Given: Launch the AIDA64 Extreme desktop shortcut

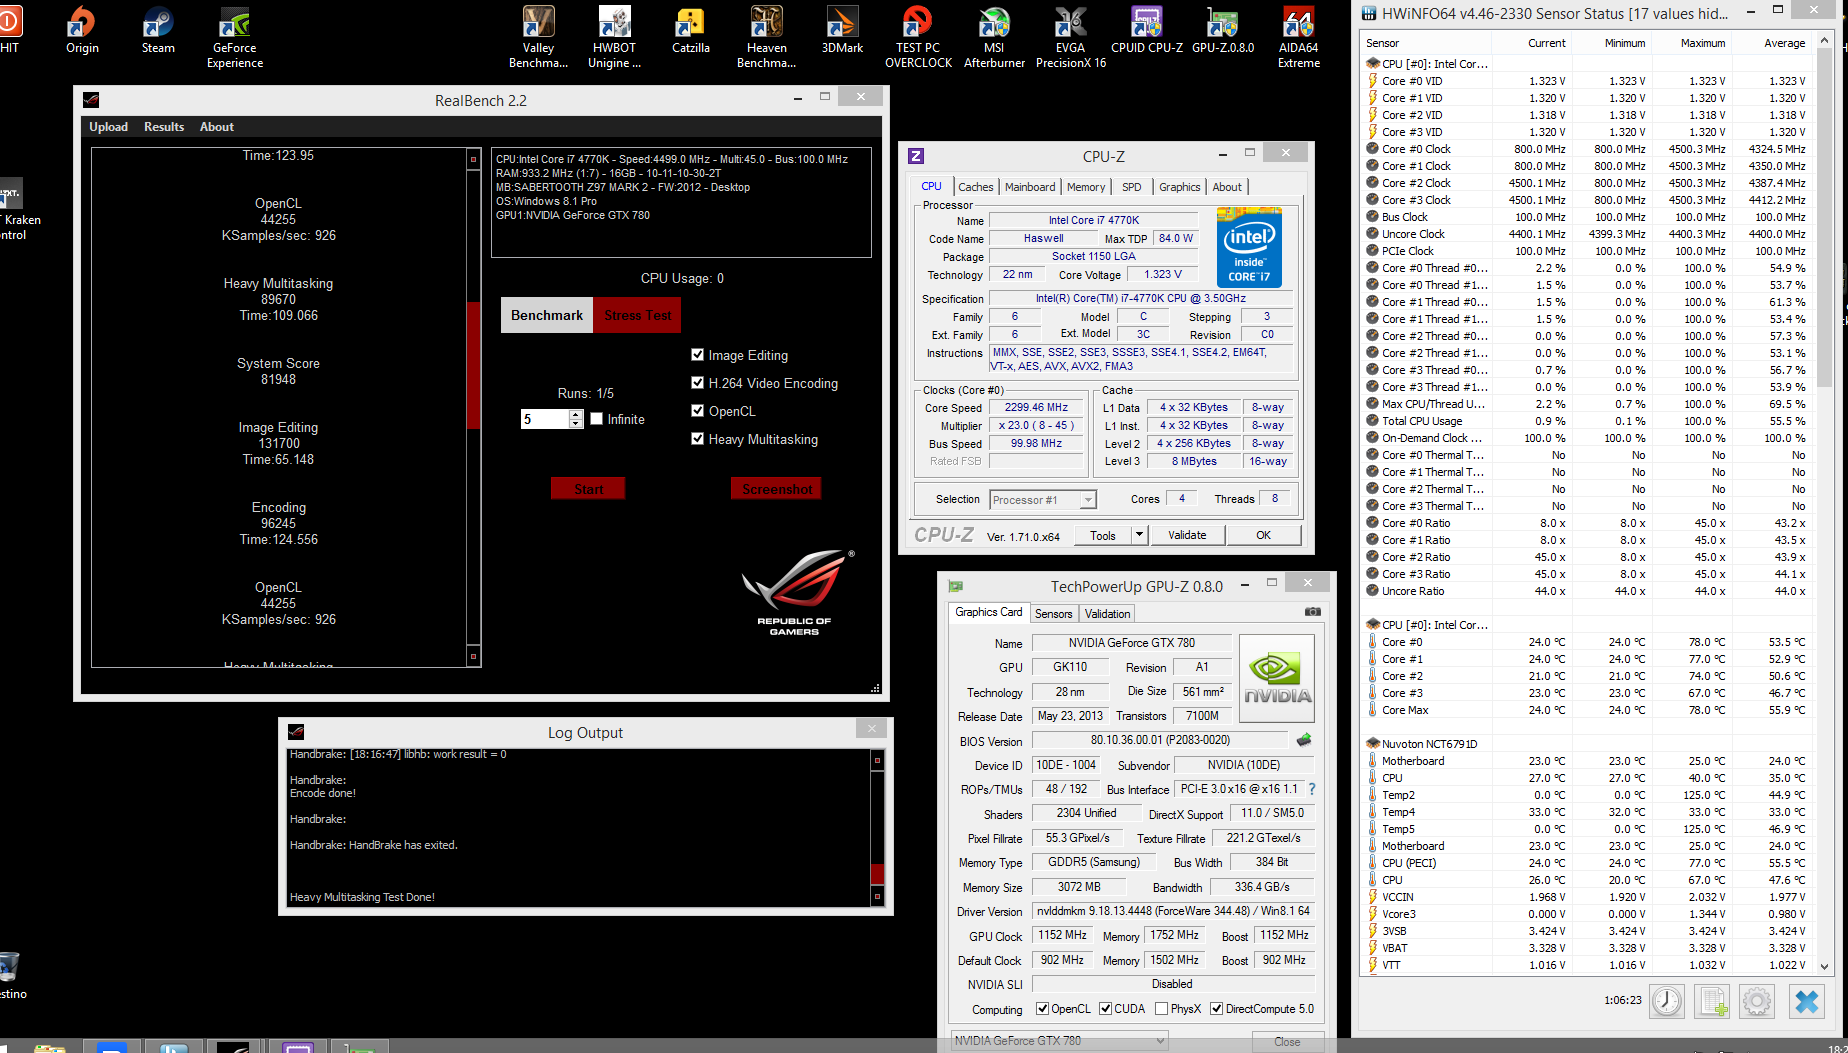Looking at the screenshot, I should [1298, 38].
